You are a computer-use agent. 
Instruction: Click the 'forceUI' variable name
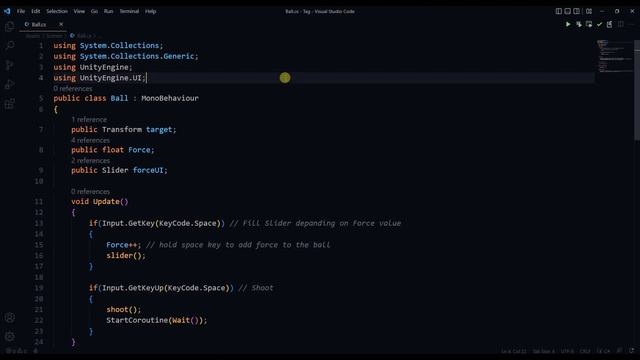[148, 170]
